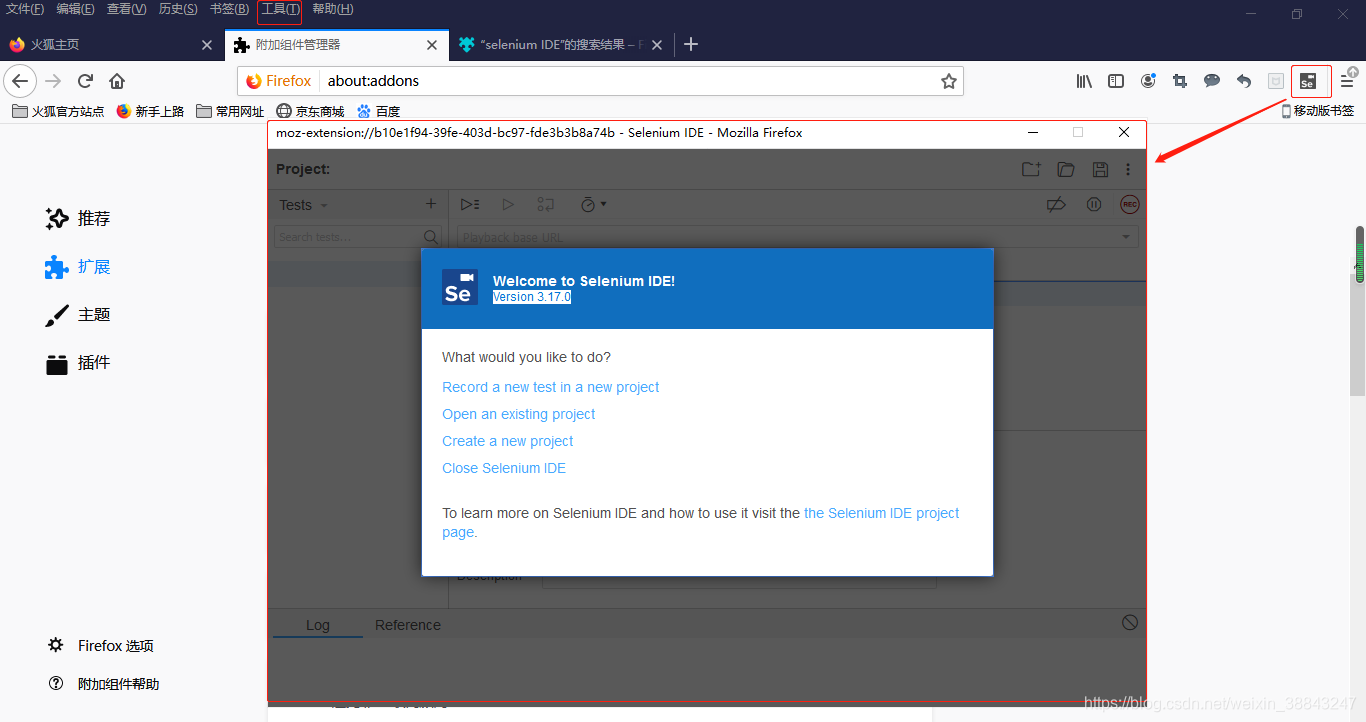
Task: Click the undo arrow toolbar icon
Action: pos(1244,81)
